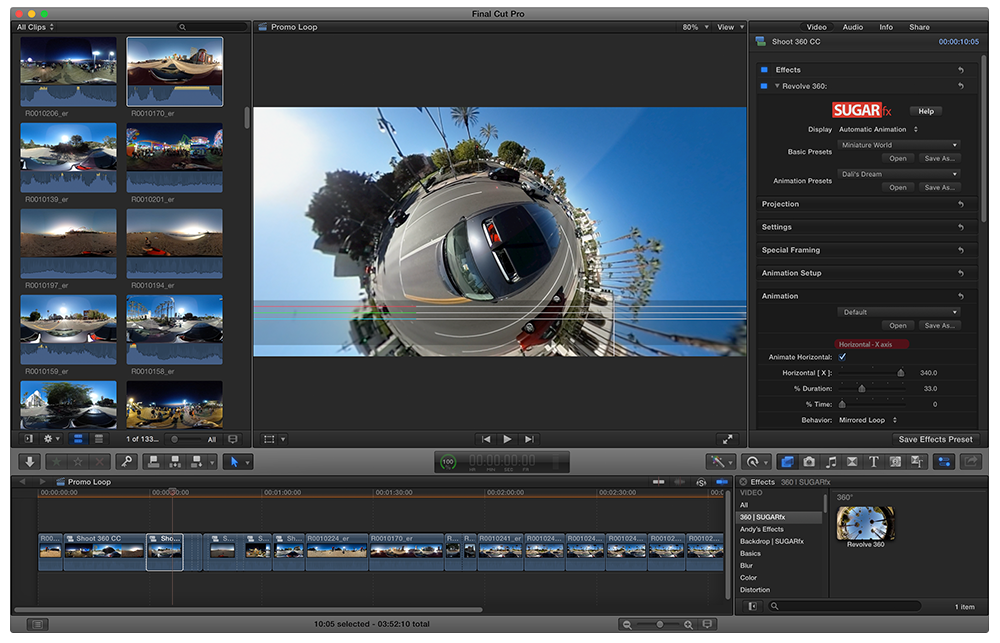Switch to the Video inspector tab
The width and height of the screenshot is (1000, 643).
click(x=816, y=27)
